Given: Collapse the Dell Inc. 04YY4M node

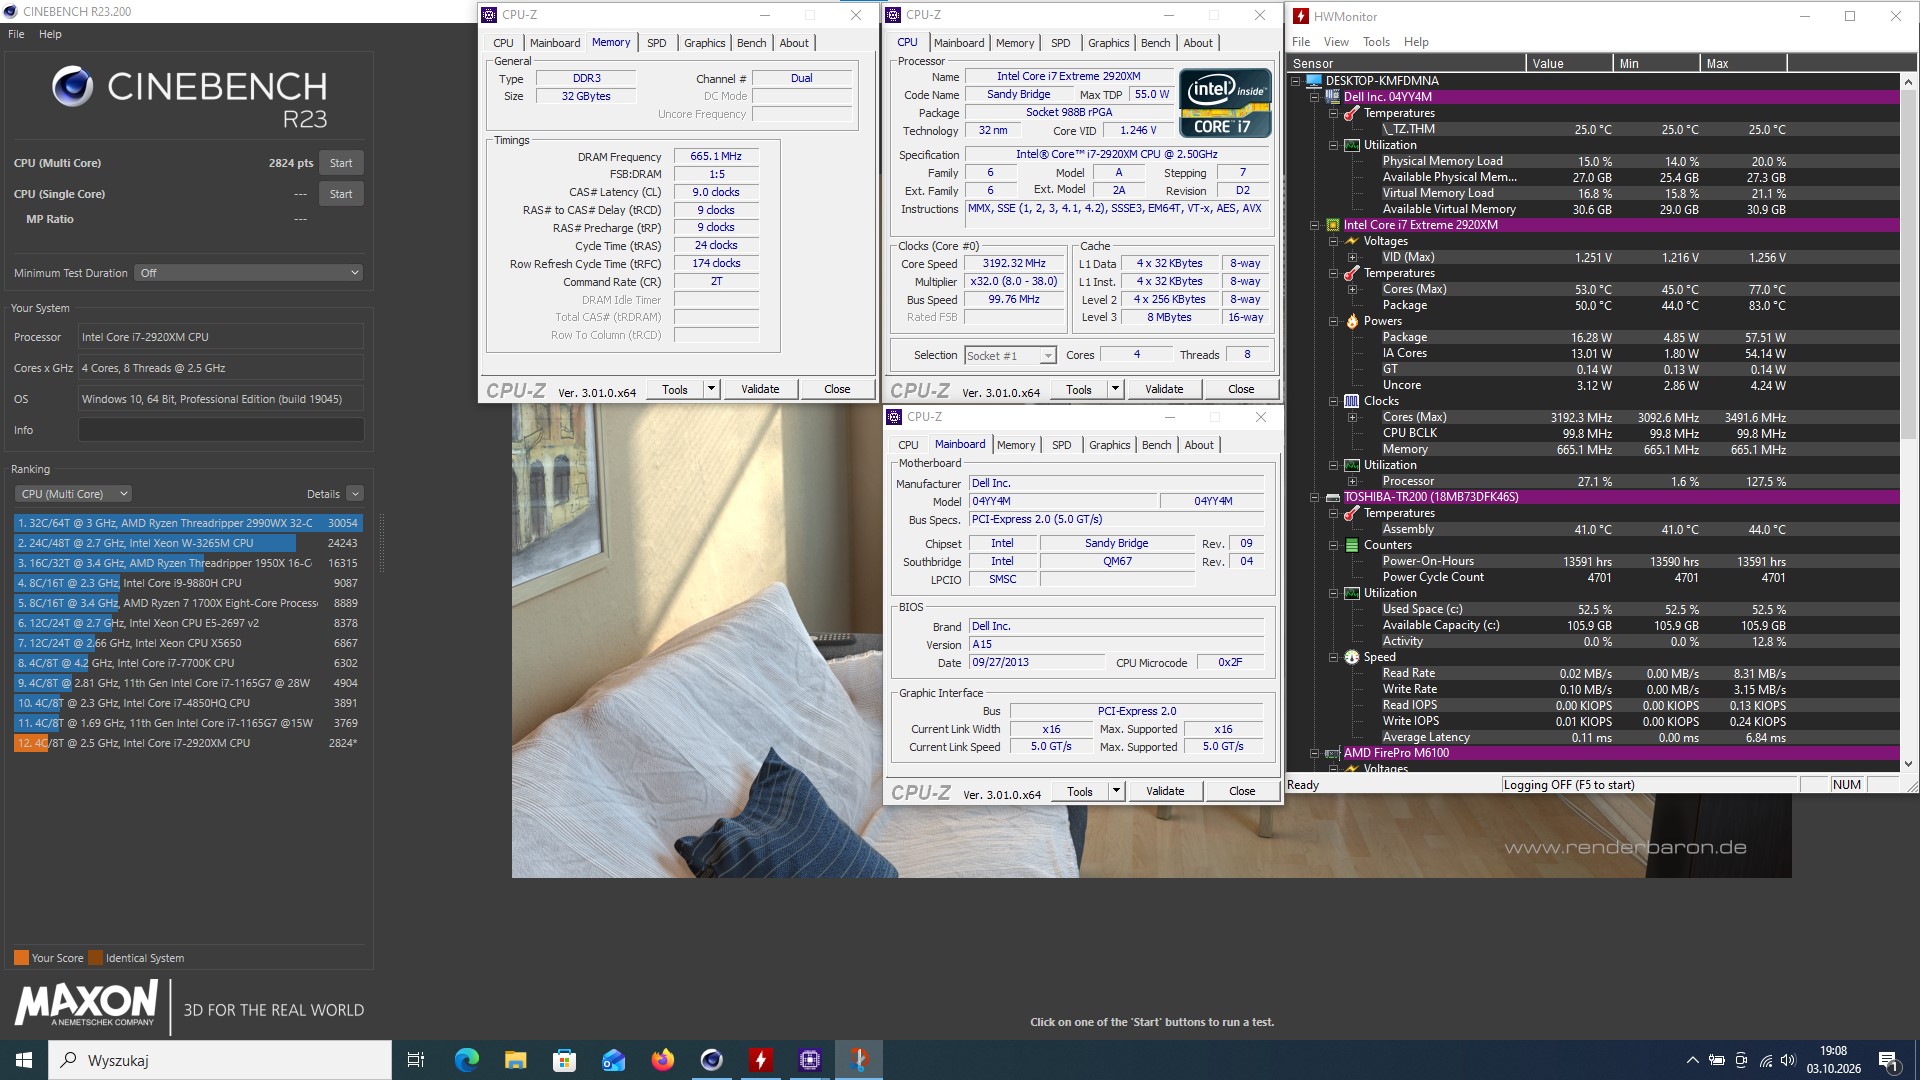Looking at the screenshot, I should tap(1315, 97).
